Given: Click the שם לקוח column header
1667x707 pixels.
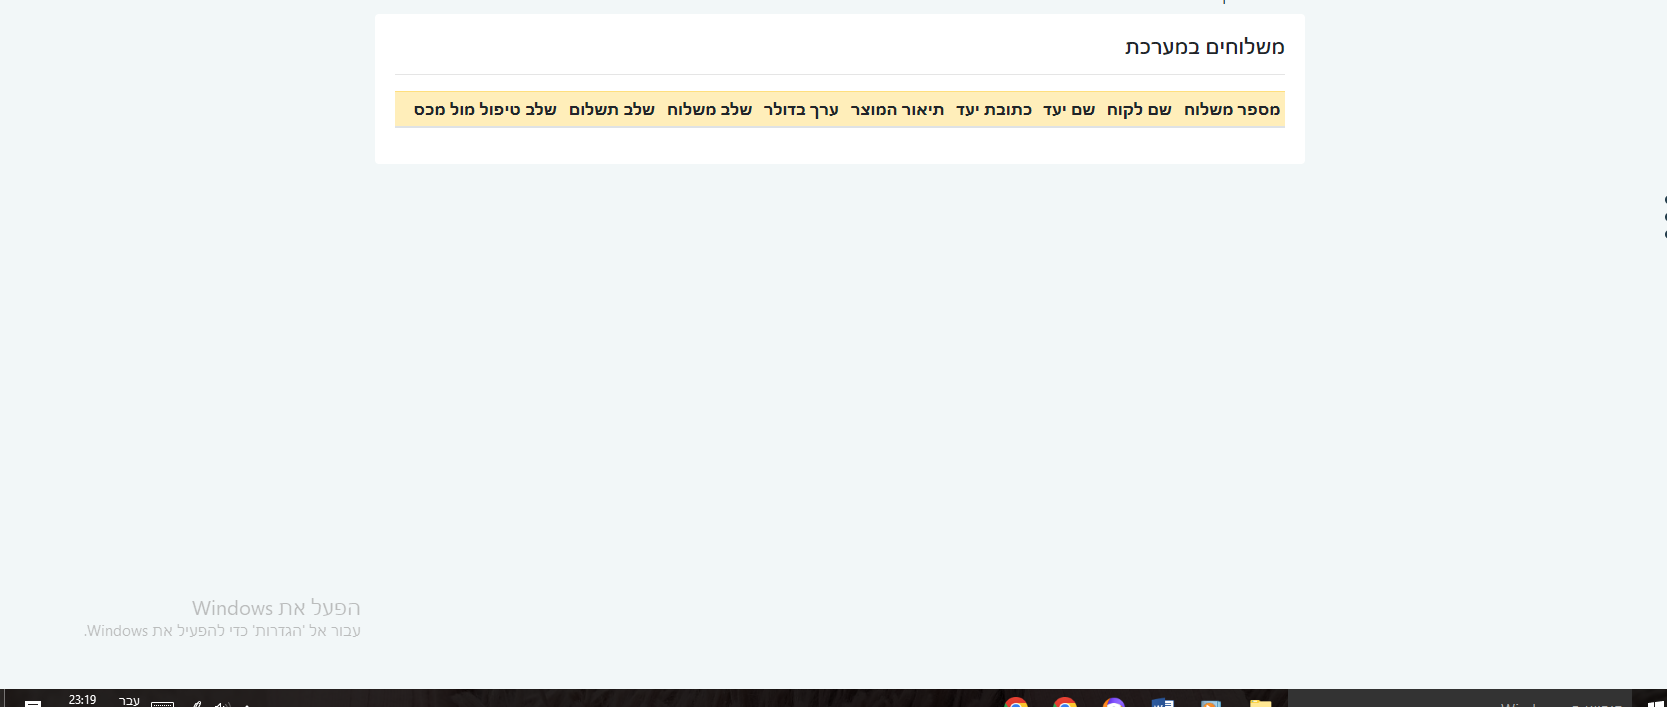Looking at the screenshot, I should [x=1139, y=109].
